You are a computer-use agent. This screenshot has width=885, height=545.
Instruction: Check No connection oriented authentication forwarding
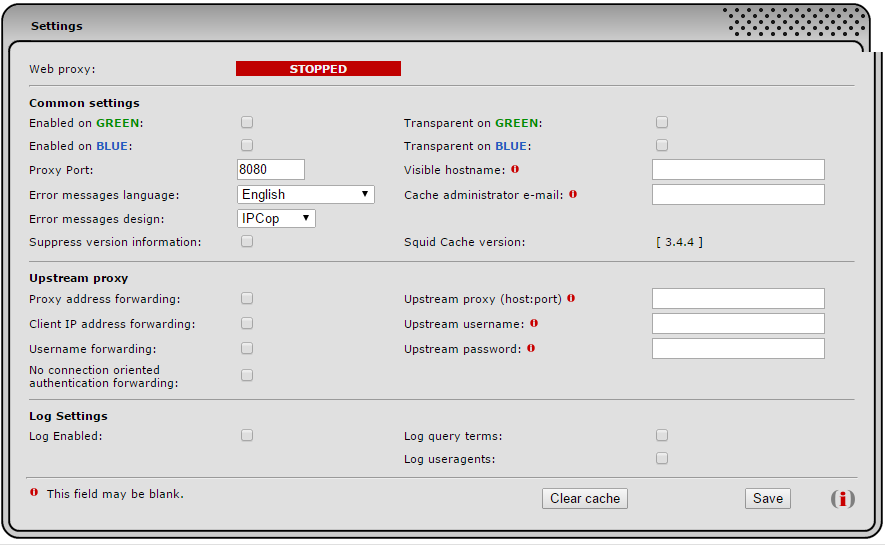[247, 376]
